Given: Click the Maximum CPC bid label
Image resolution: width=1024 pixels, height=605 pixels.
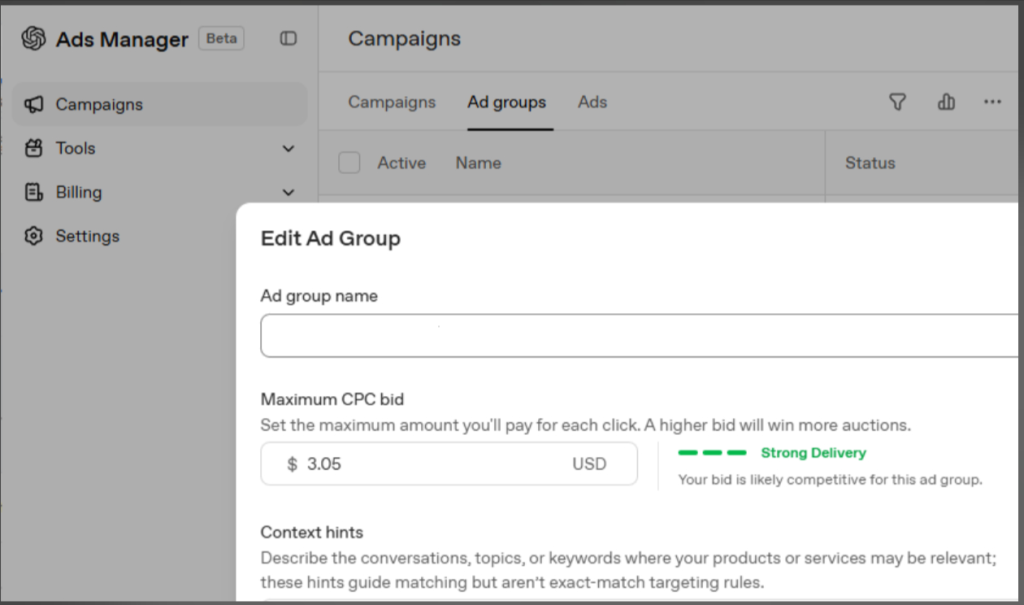Looking at the screenshot, I should coord(332,399).
